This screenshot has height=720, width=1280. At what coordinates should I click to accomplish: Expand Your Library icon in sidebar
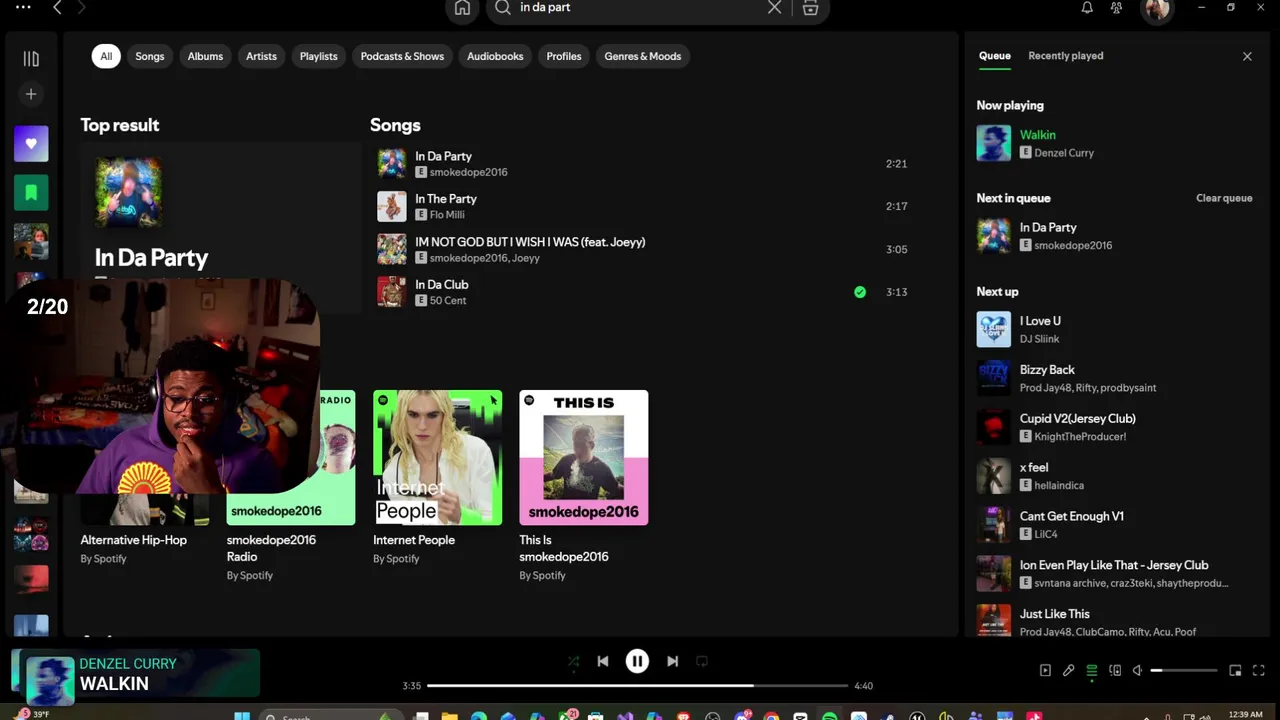tap(31, 59)
